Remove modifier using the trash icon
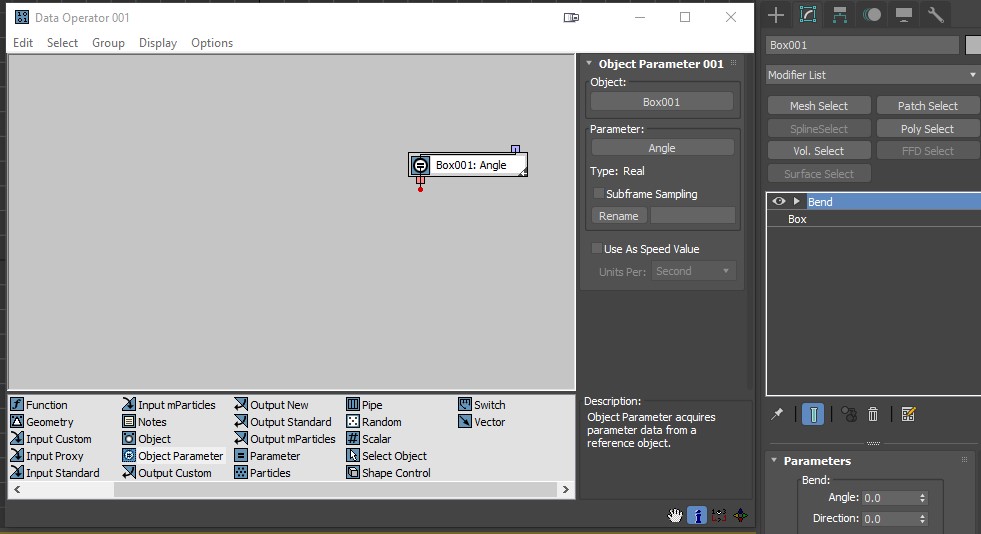This screenshot has width=981, height=534. (x=873, y=414)
